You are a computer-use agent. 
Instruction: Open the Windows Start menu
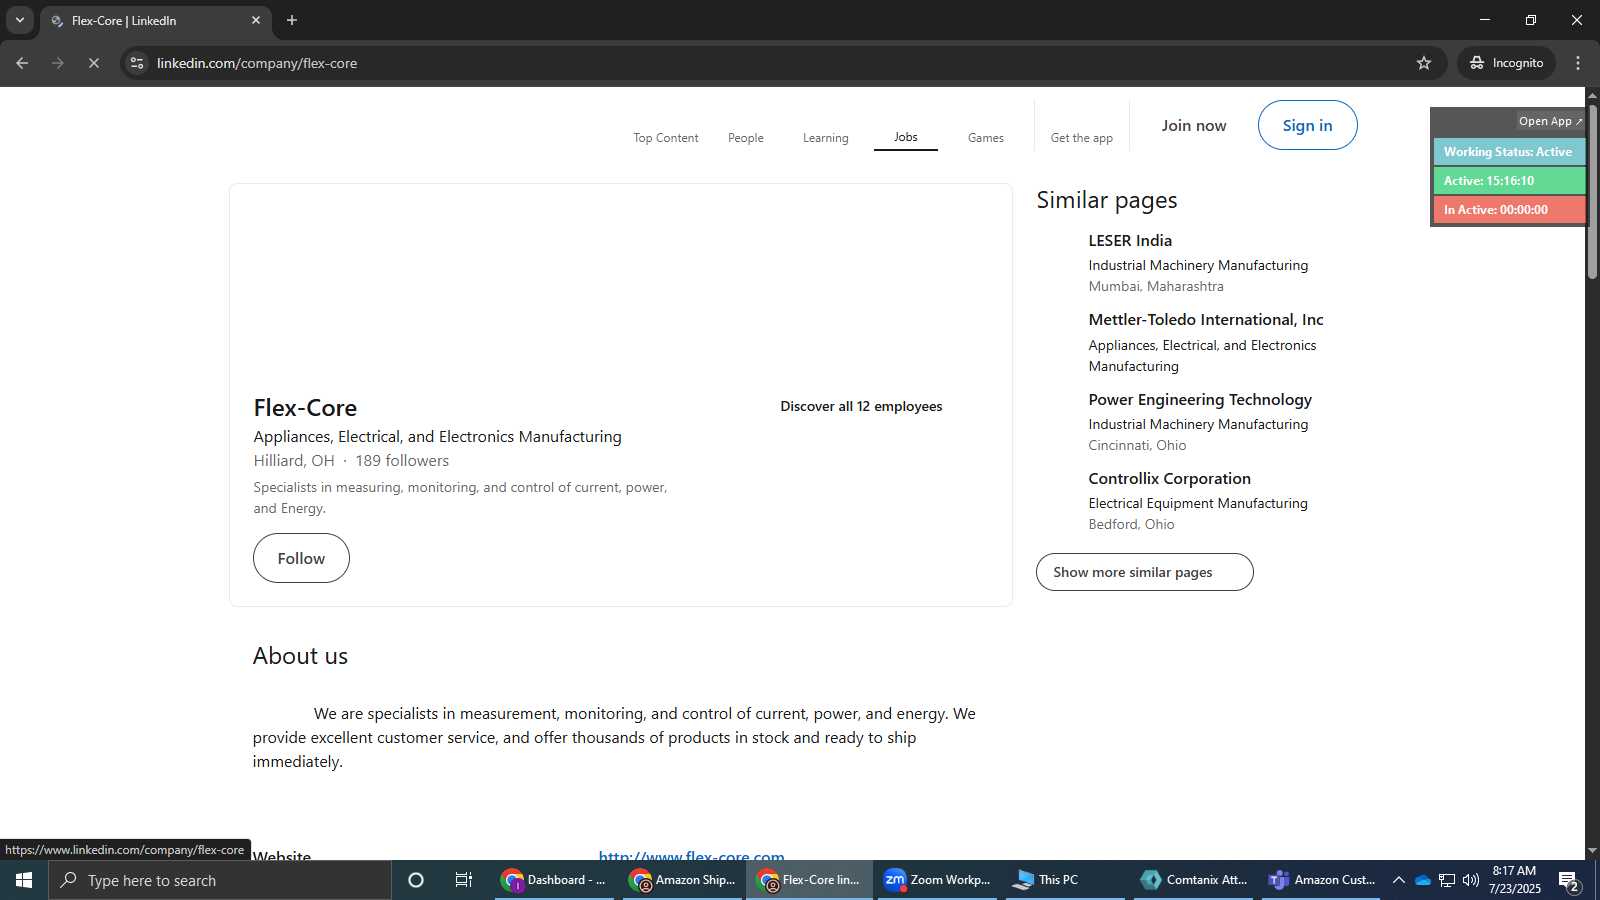[x=24, y=880]
